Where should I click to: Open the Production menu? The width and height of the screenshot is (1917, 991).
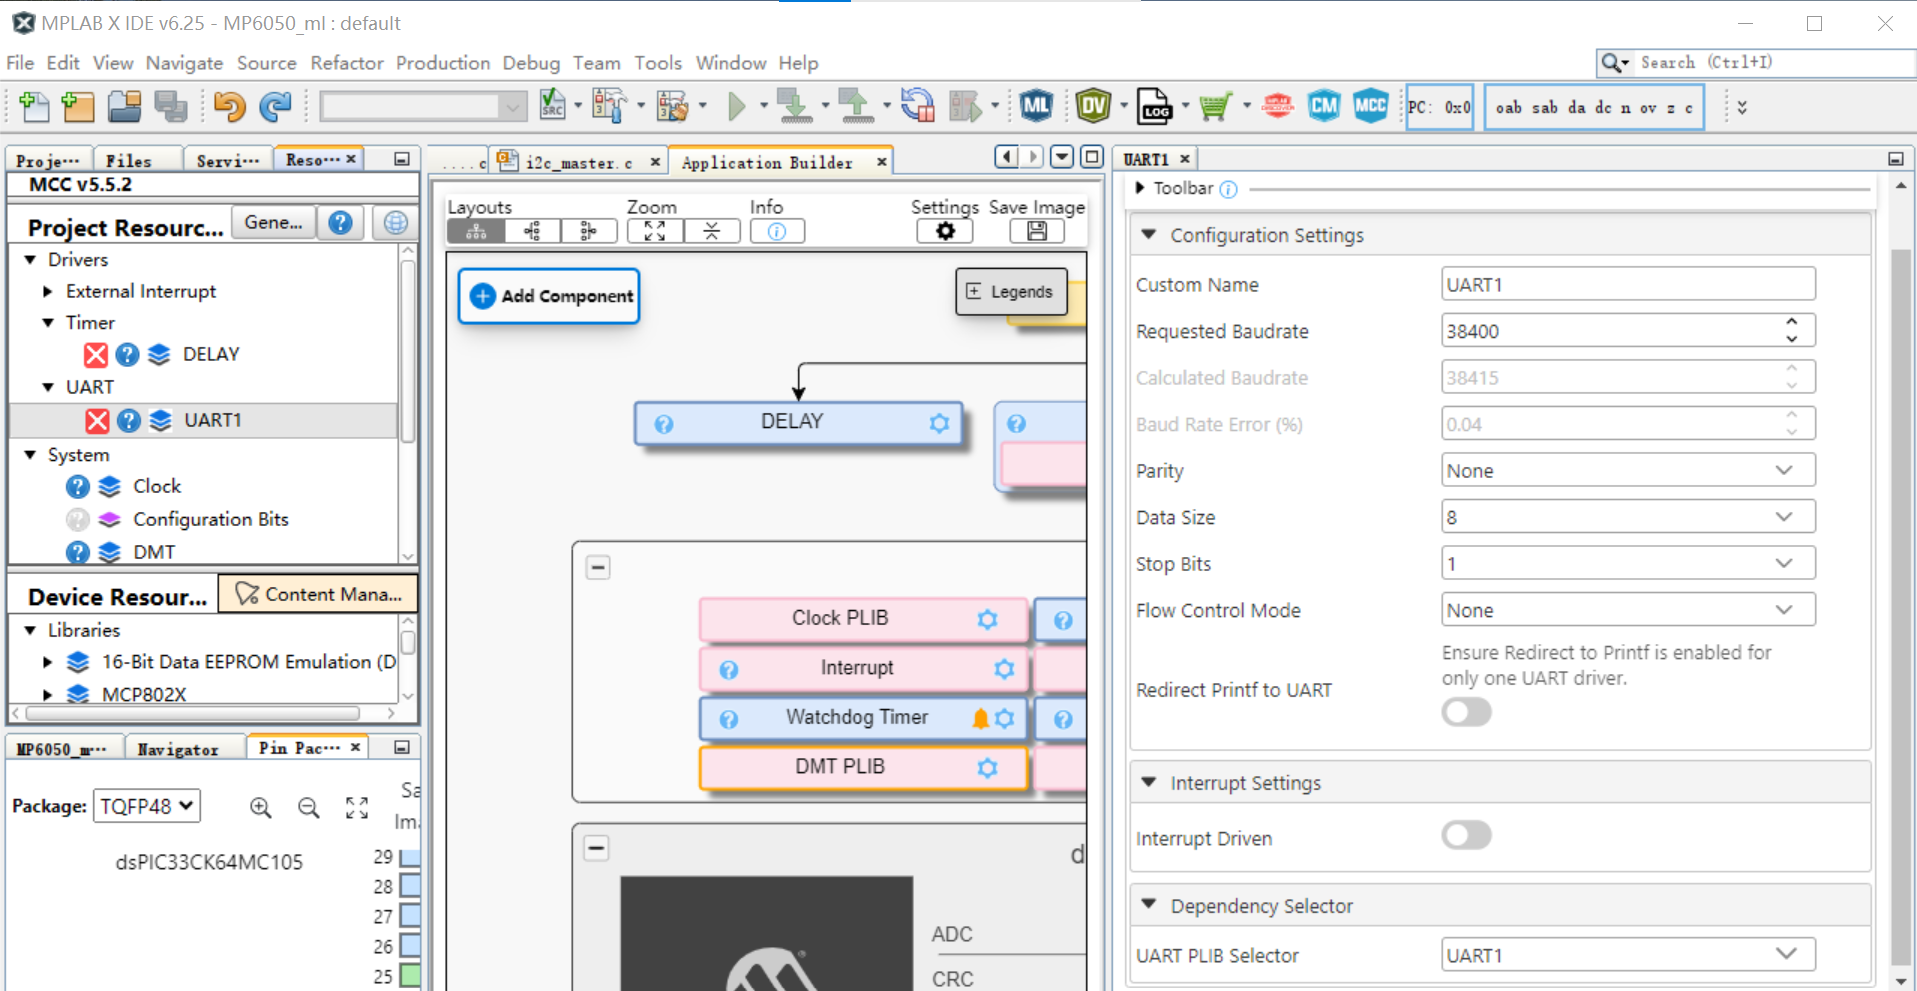pos(443,63)
